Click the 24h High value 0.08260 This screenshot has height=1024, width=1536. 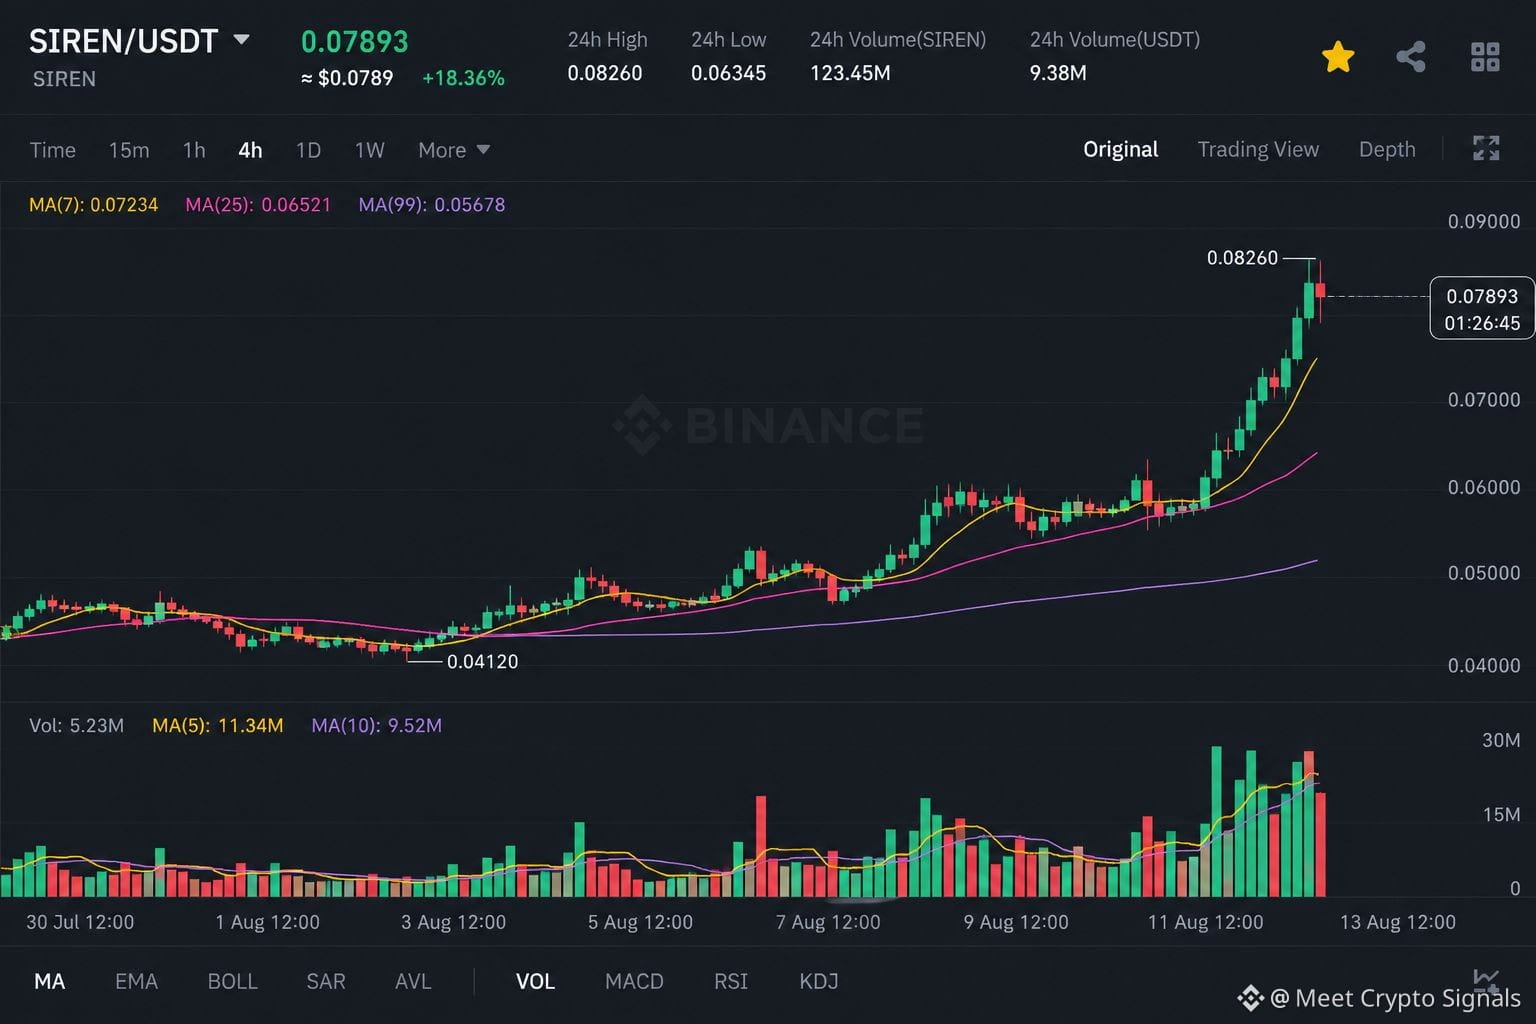click(605, 73)
